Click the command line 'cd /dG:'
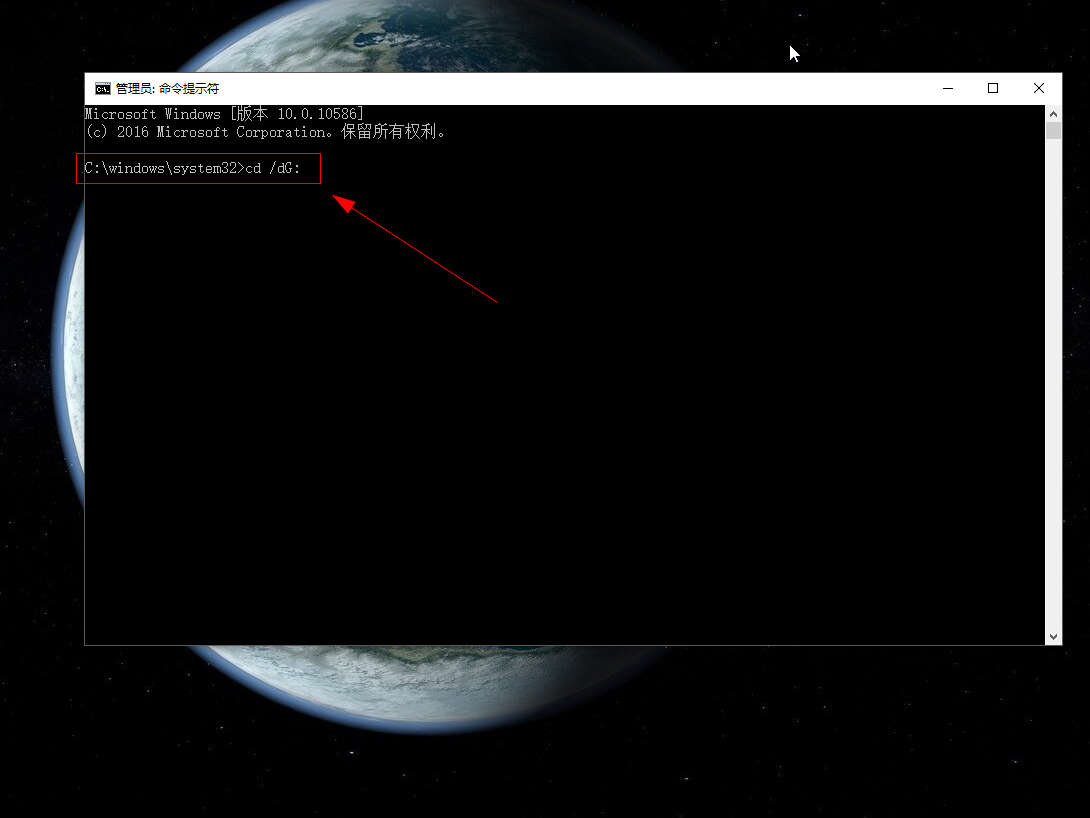The width and height of the screenshot is (1090, 818). (x=272, y=168)
